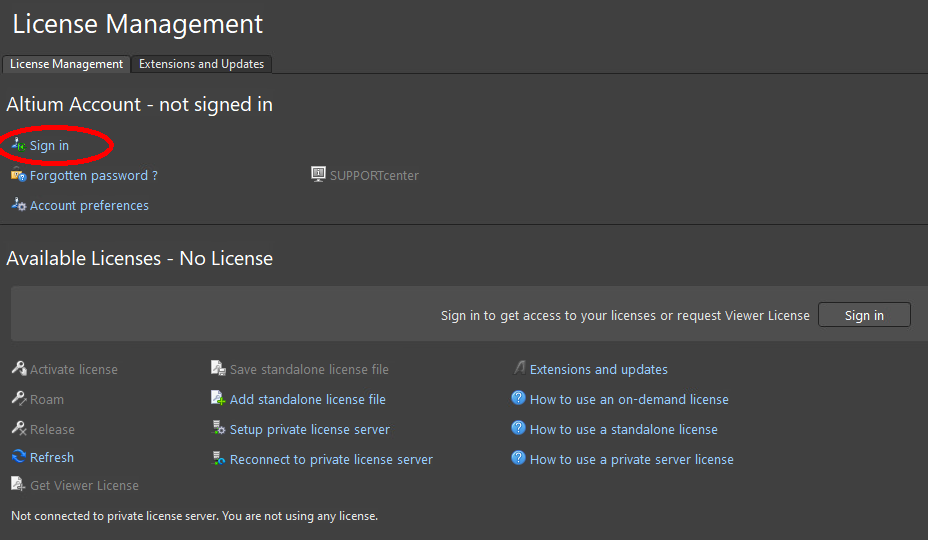Click the Add standalone license file icon
Screen dimensions: 928x540
218,398
